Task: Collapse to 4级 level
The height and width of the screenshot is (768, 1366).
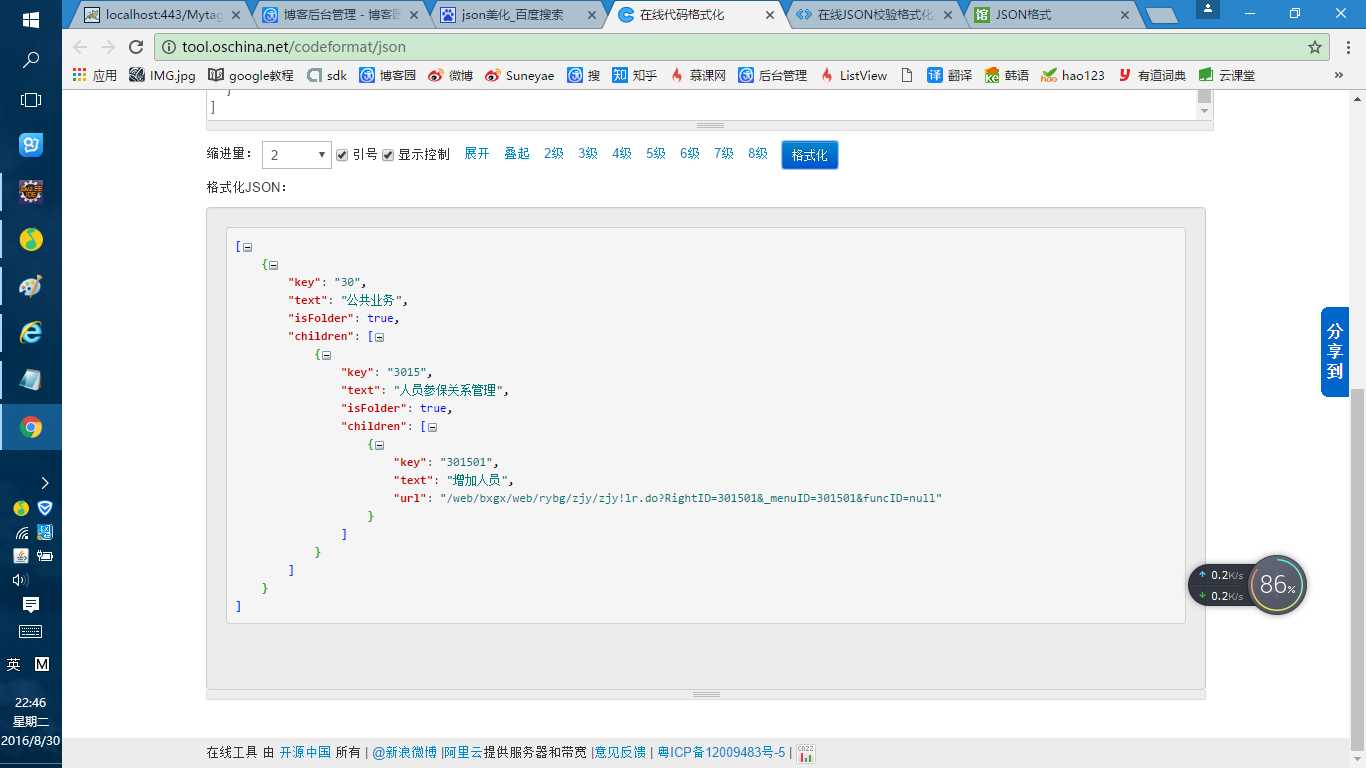Action: click(x=622, y=154)
